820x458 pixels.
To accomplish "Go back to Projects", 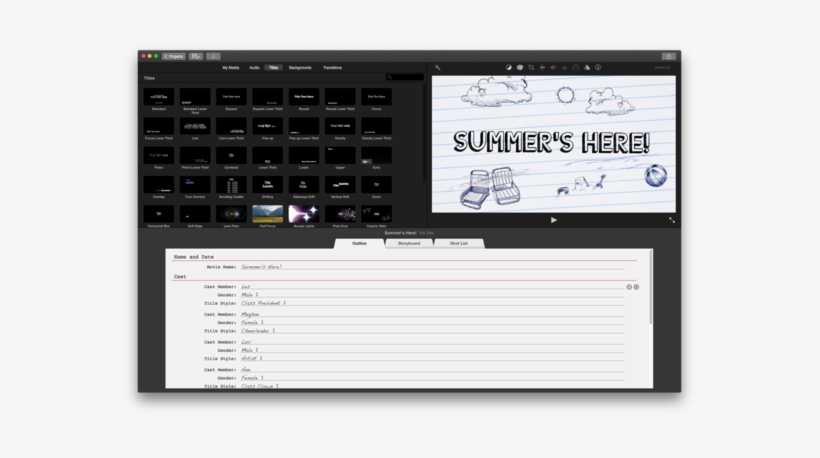I will 174,56.
